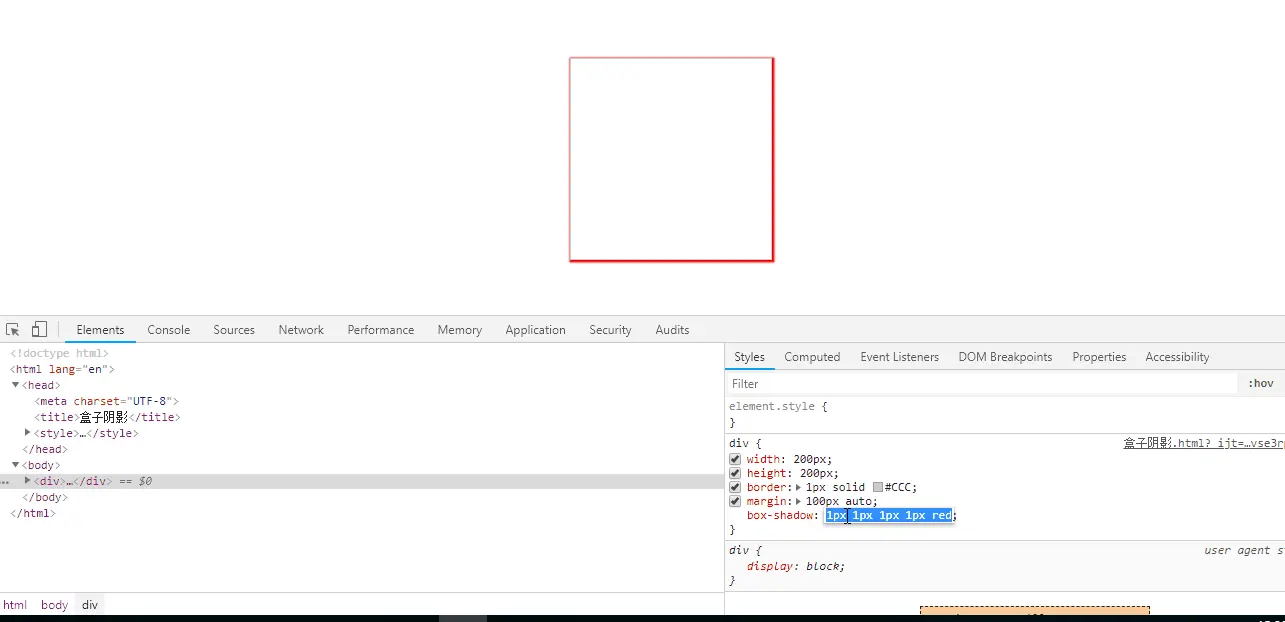Open the #CCC border color swatch

point(878,487)
